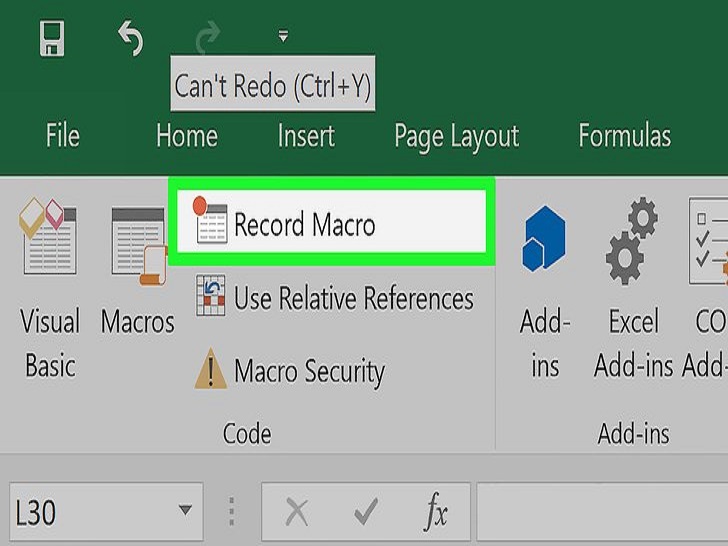Image resolution: width=728 pixels, height=546 pixels.
Task: Click the greyed Redo arrow icon
Action: pyautogui.click(x=208, y=37)
